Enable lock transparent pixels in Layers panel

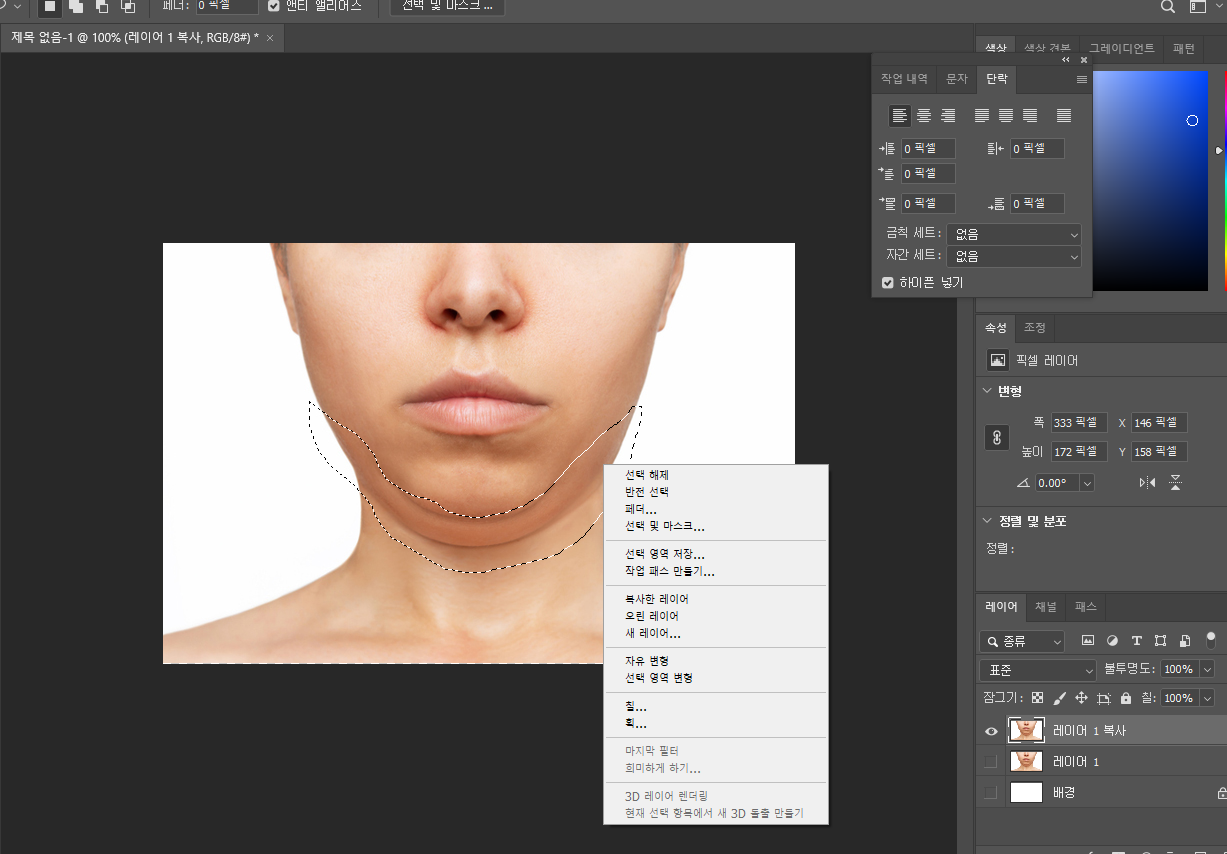1037,697
